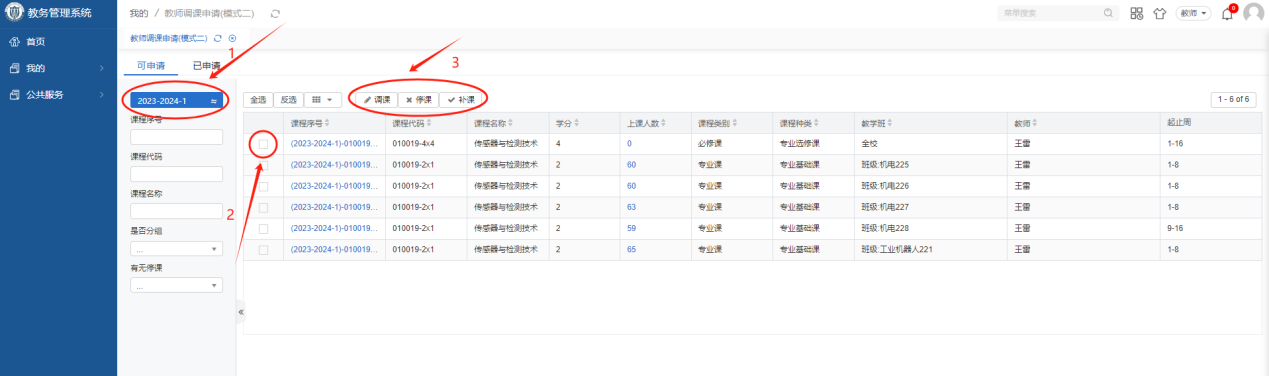The image size is (1269, 376).
Task: Tick the checkbox for the 全校 course row
Action: click(264, 144)
